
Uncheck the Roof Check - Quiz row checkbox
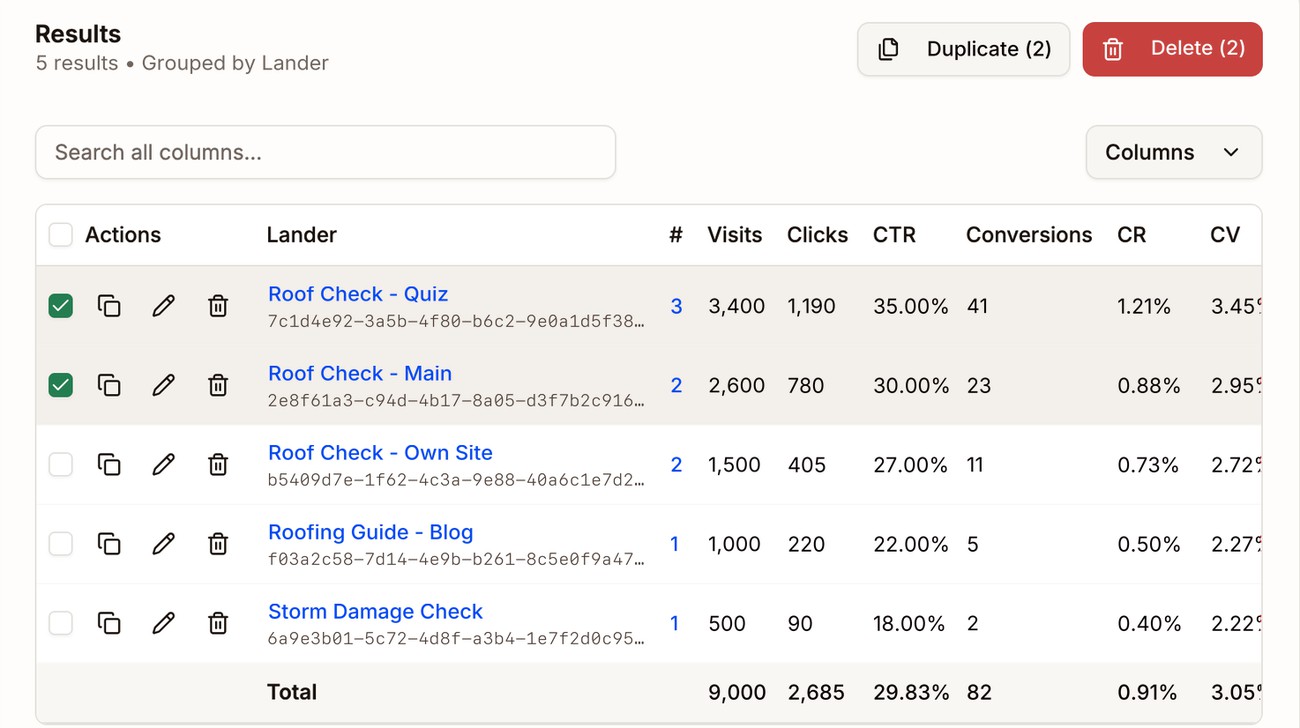(61, 306)
